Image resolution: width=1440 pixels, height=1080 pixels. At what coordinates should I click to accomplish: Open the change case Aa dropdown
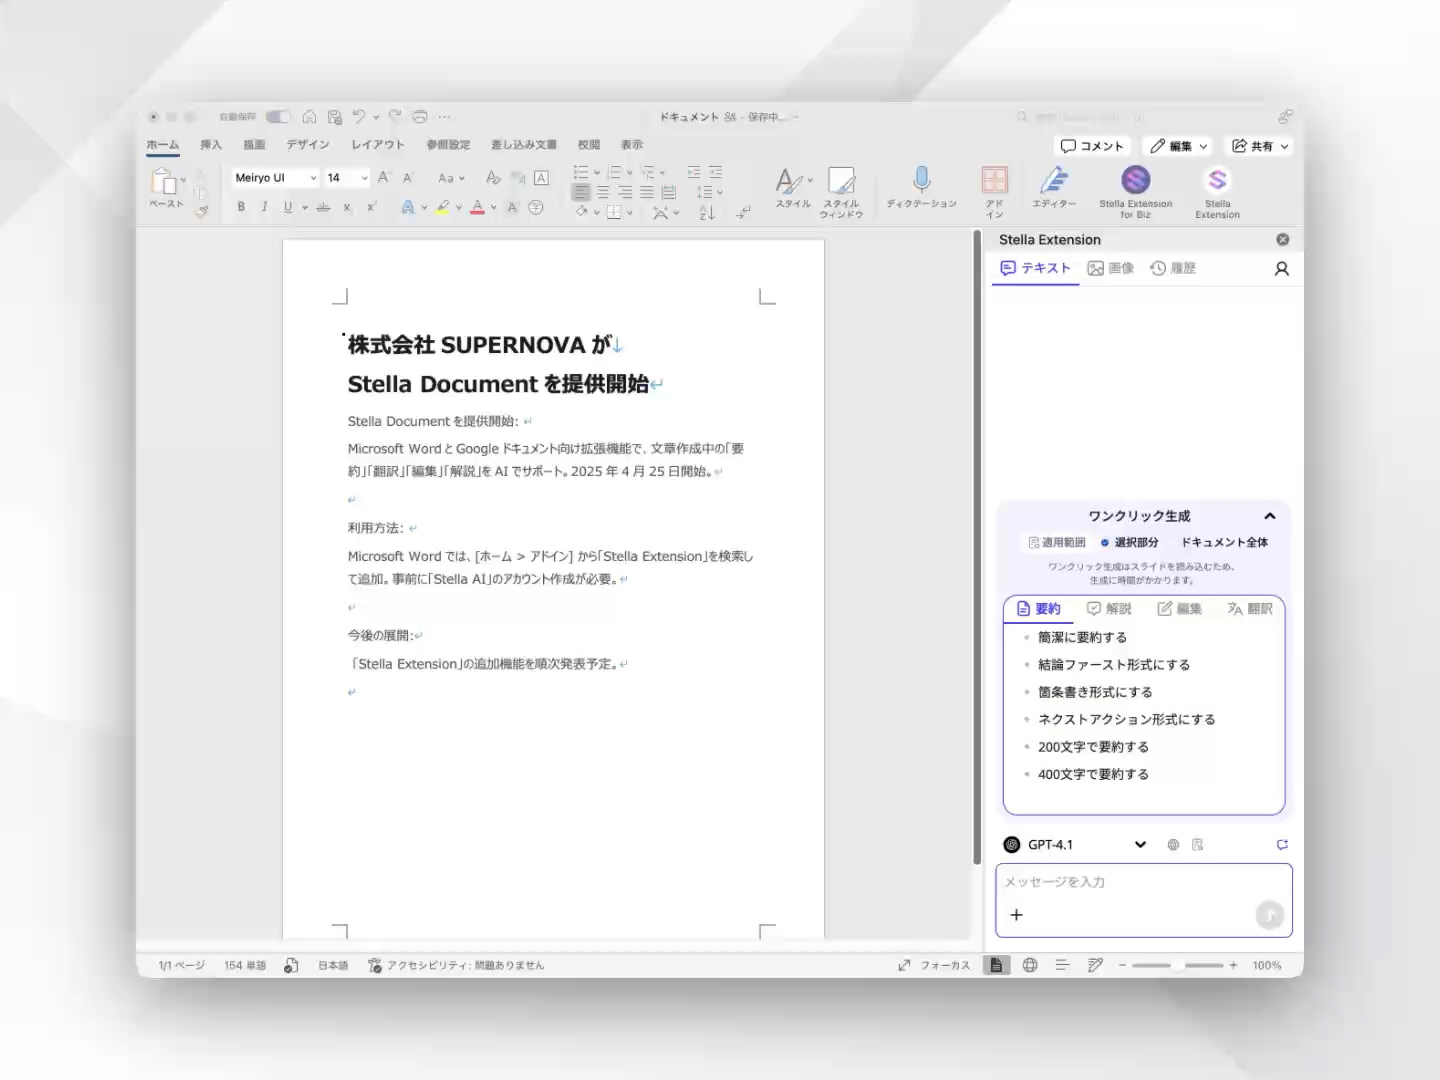coord(452,178)
